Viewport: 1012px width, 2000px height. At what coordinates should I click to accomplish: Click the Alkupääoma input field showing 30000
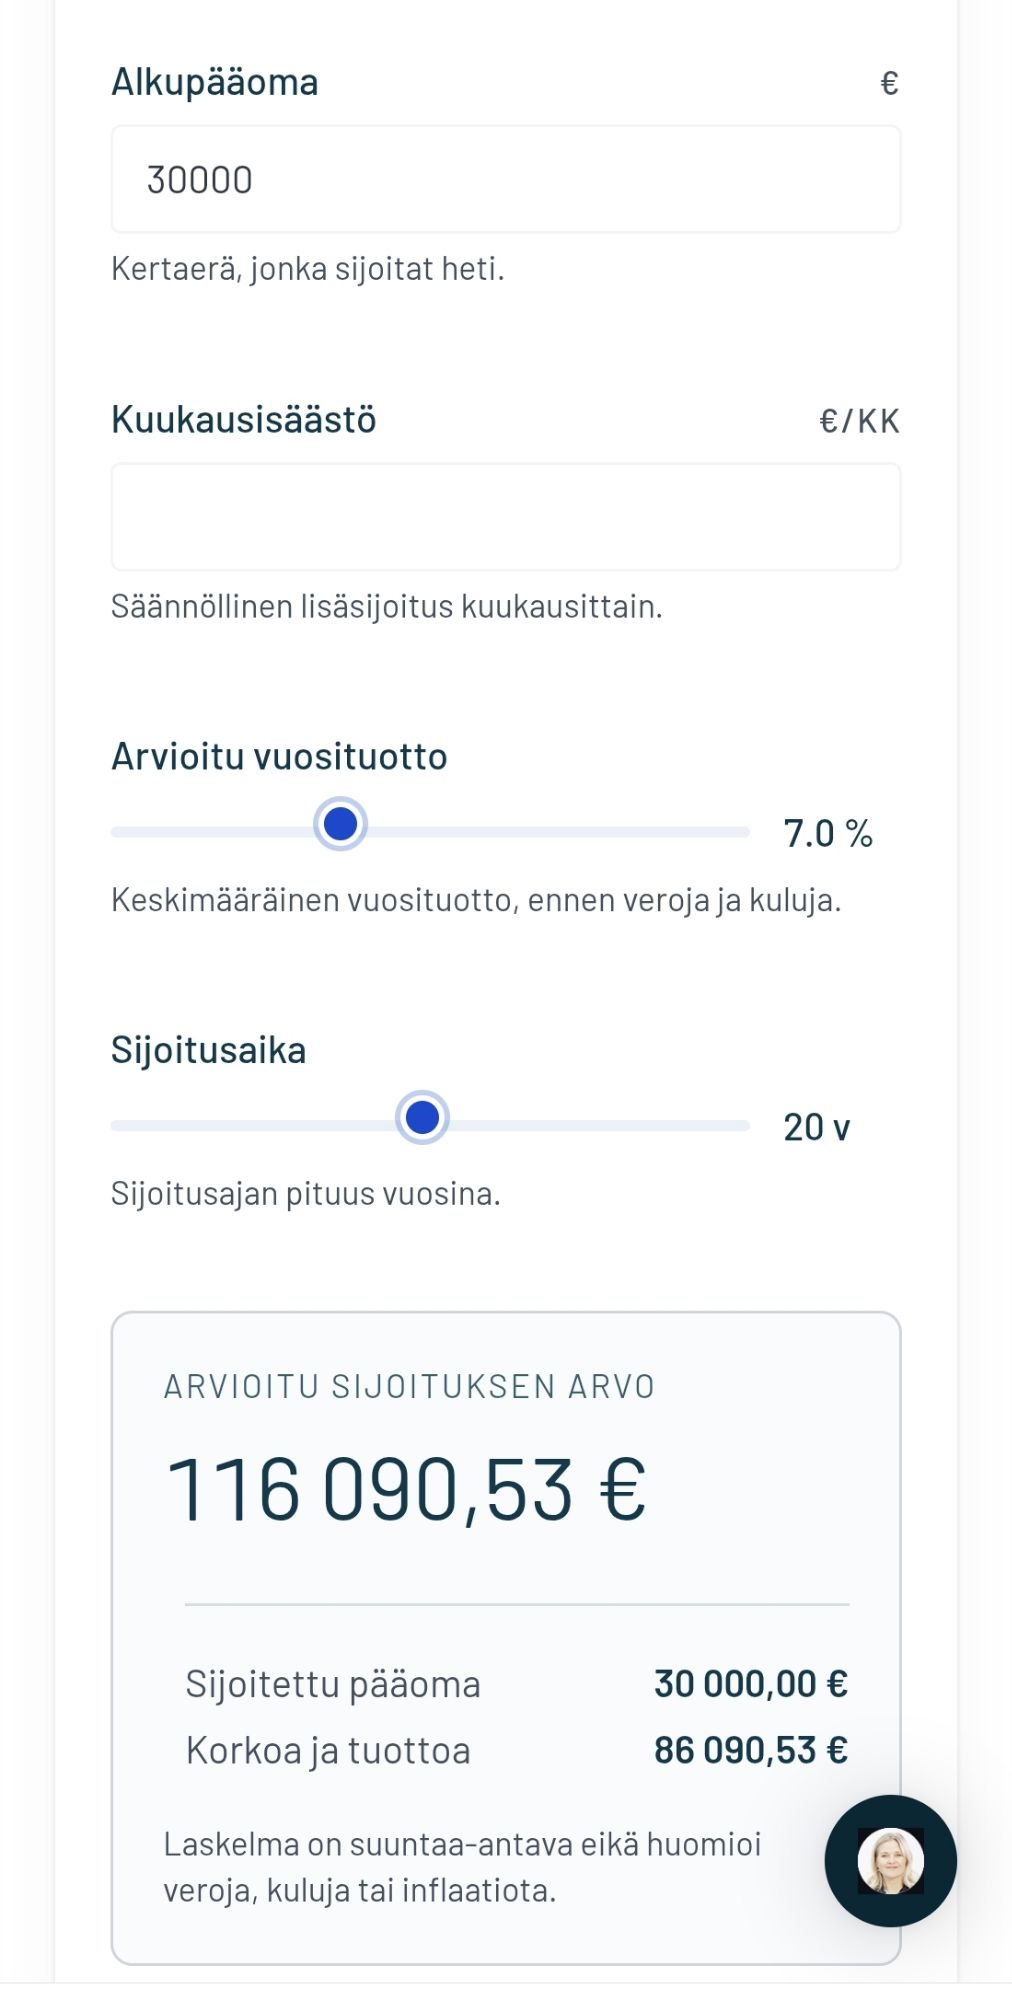point(505,180)
